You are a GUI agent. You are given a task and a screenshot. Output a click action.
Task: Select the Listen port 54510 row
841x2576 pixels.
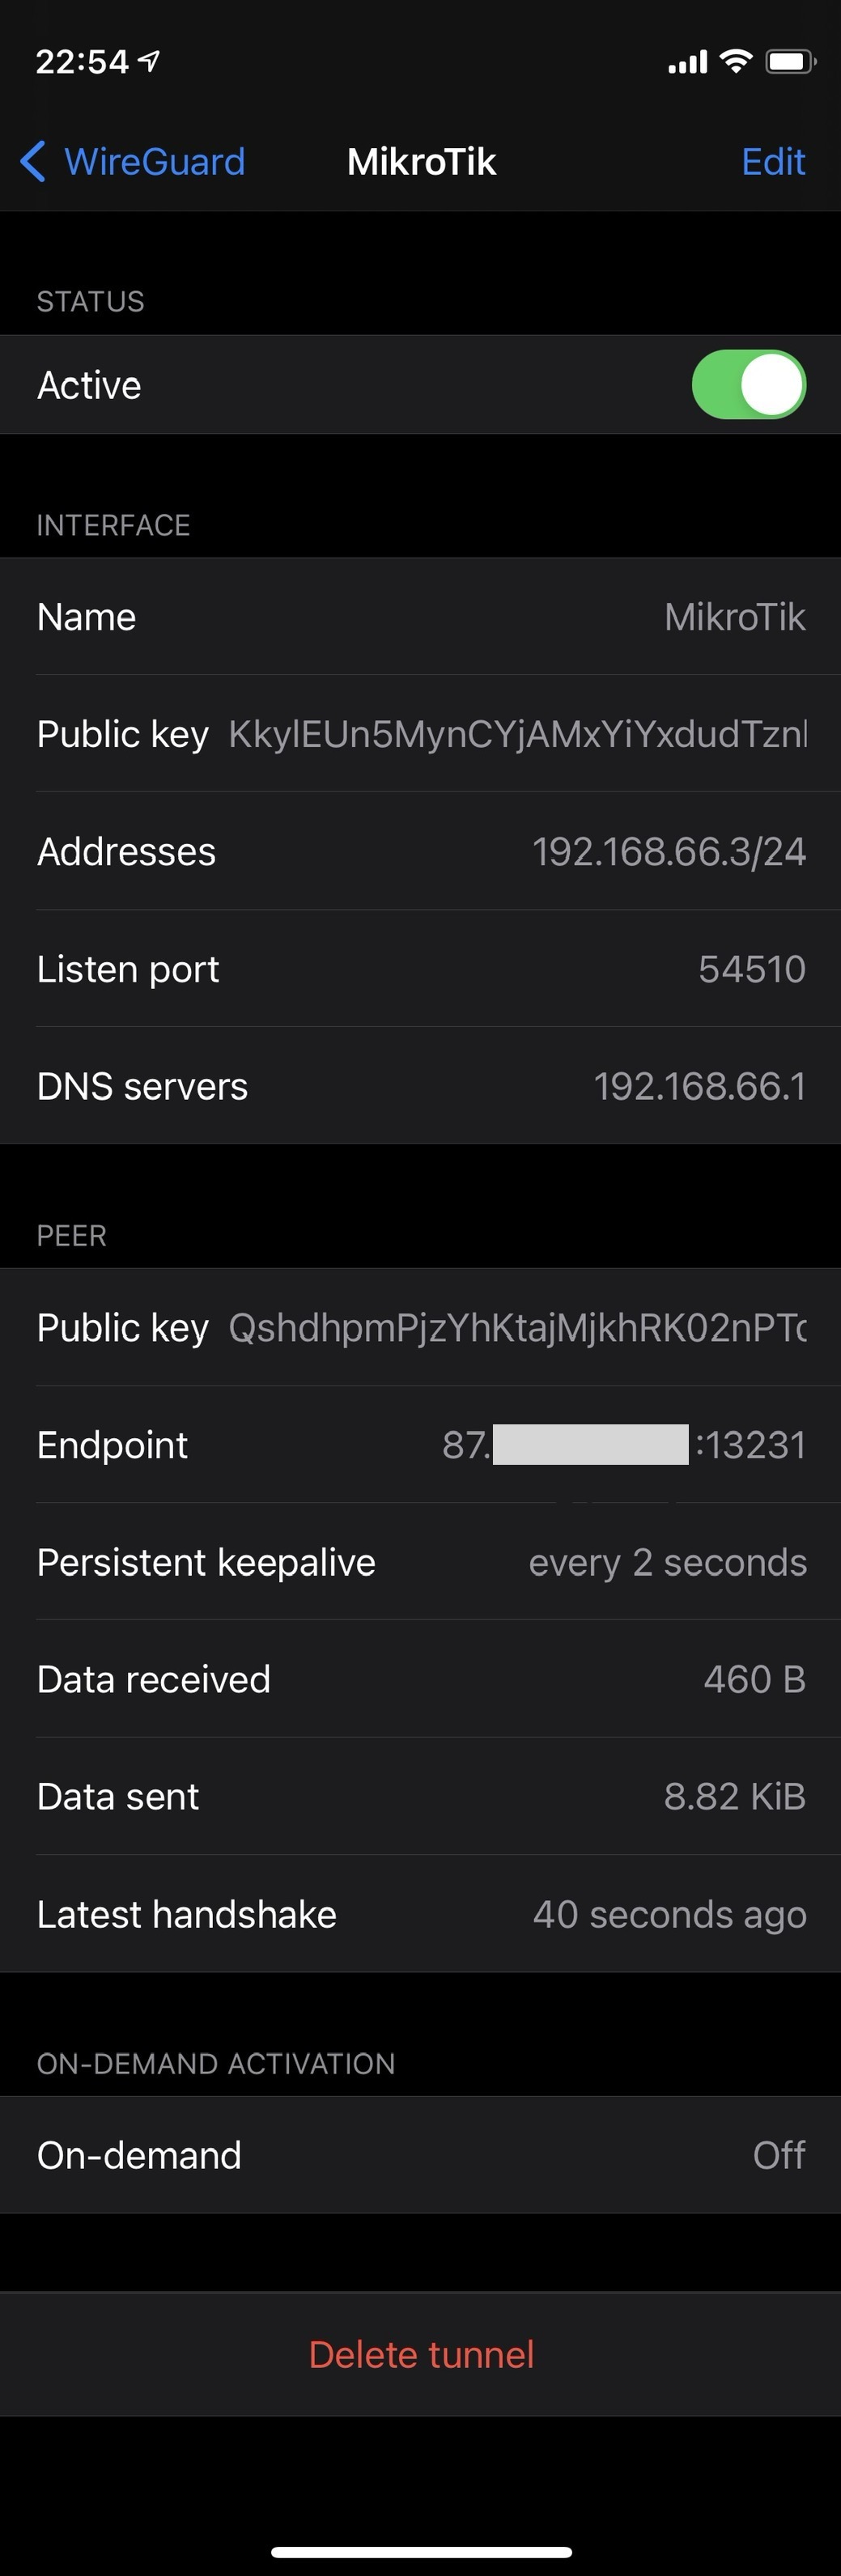[x=420, y=969]
